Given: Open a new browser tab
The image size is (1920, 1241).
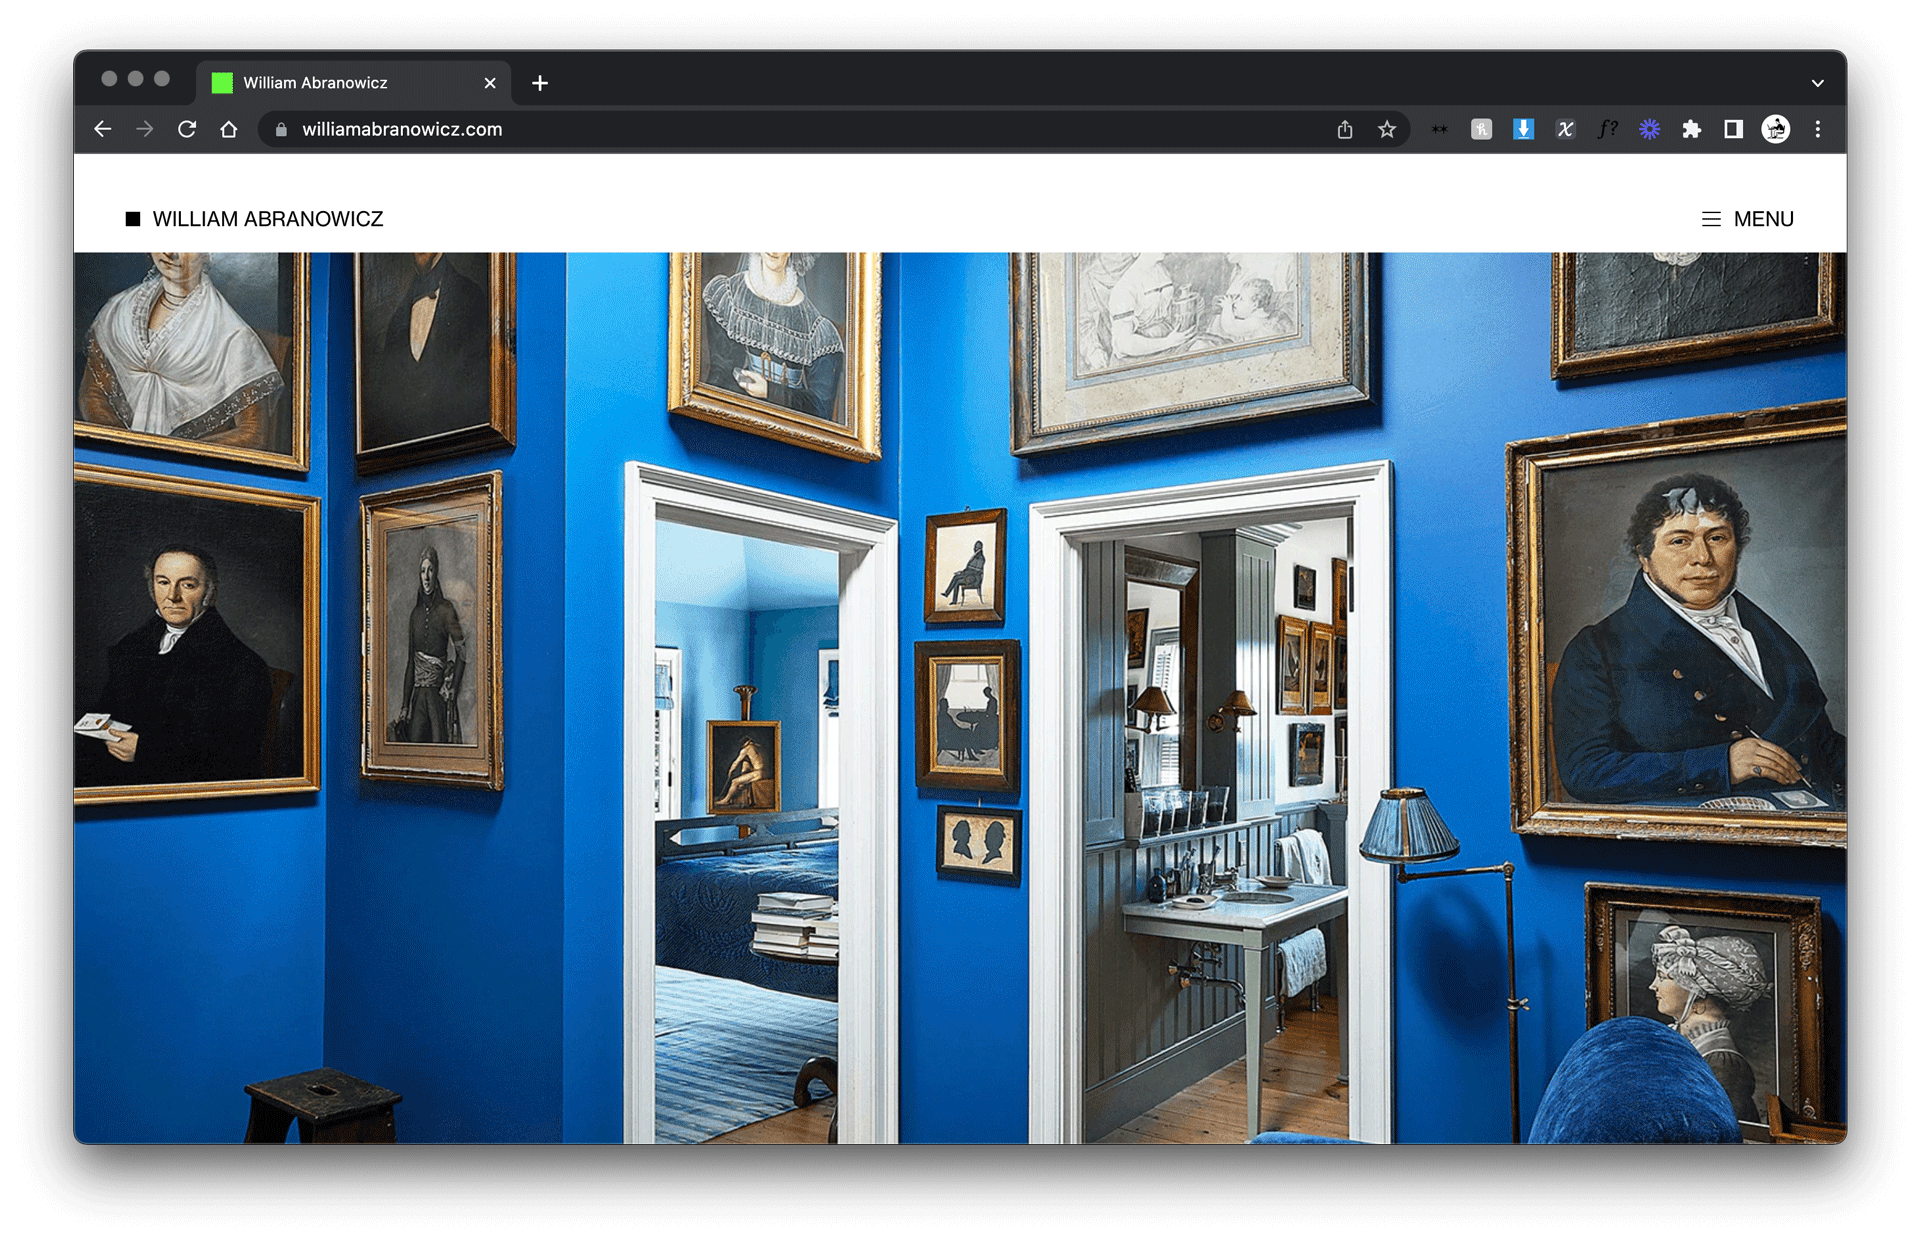Looking at the screenshot, I should [540, 83].
